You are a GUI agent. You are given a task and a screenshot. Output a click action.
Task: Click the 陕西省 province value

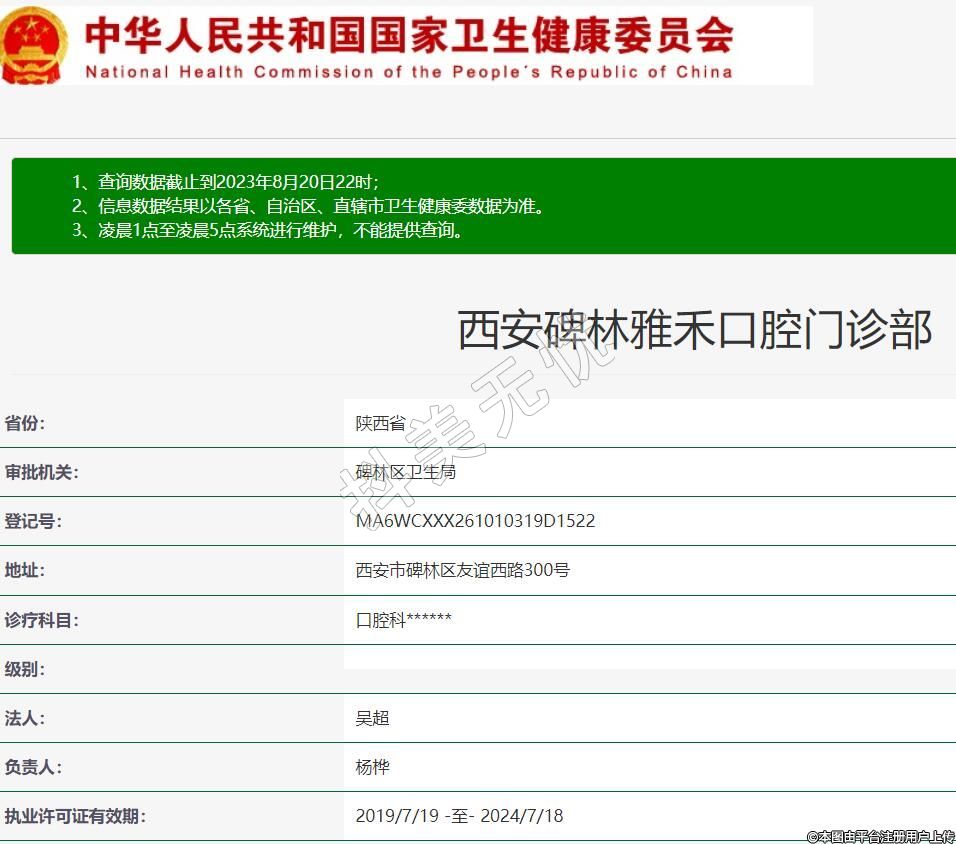point(381,423)
